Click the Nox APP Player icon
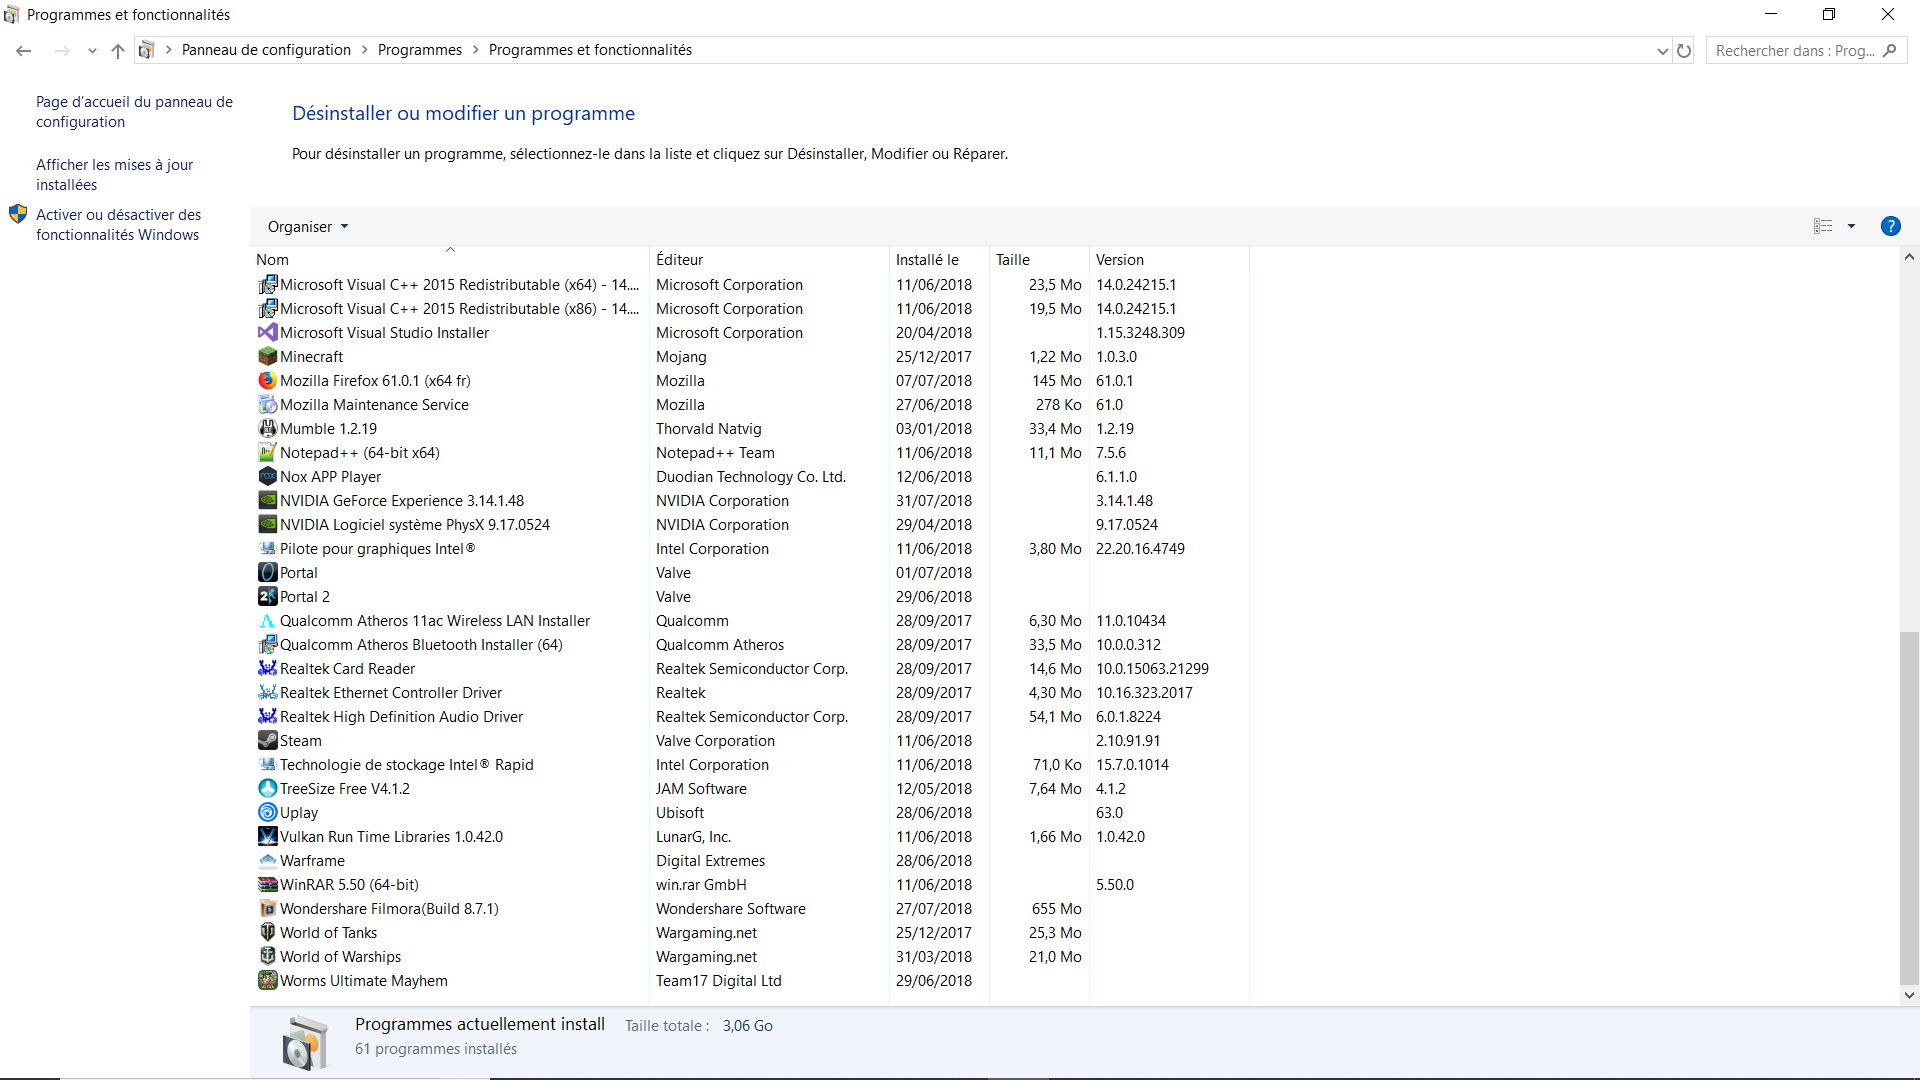1920x1080 pixels. (267, 477)
